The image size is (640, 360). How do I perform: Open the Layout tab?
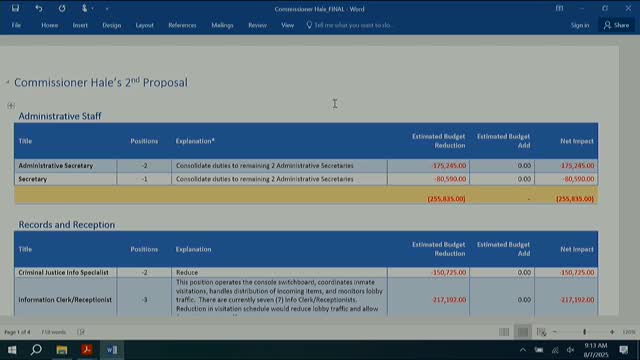click(144, 25)
